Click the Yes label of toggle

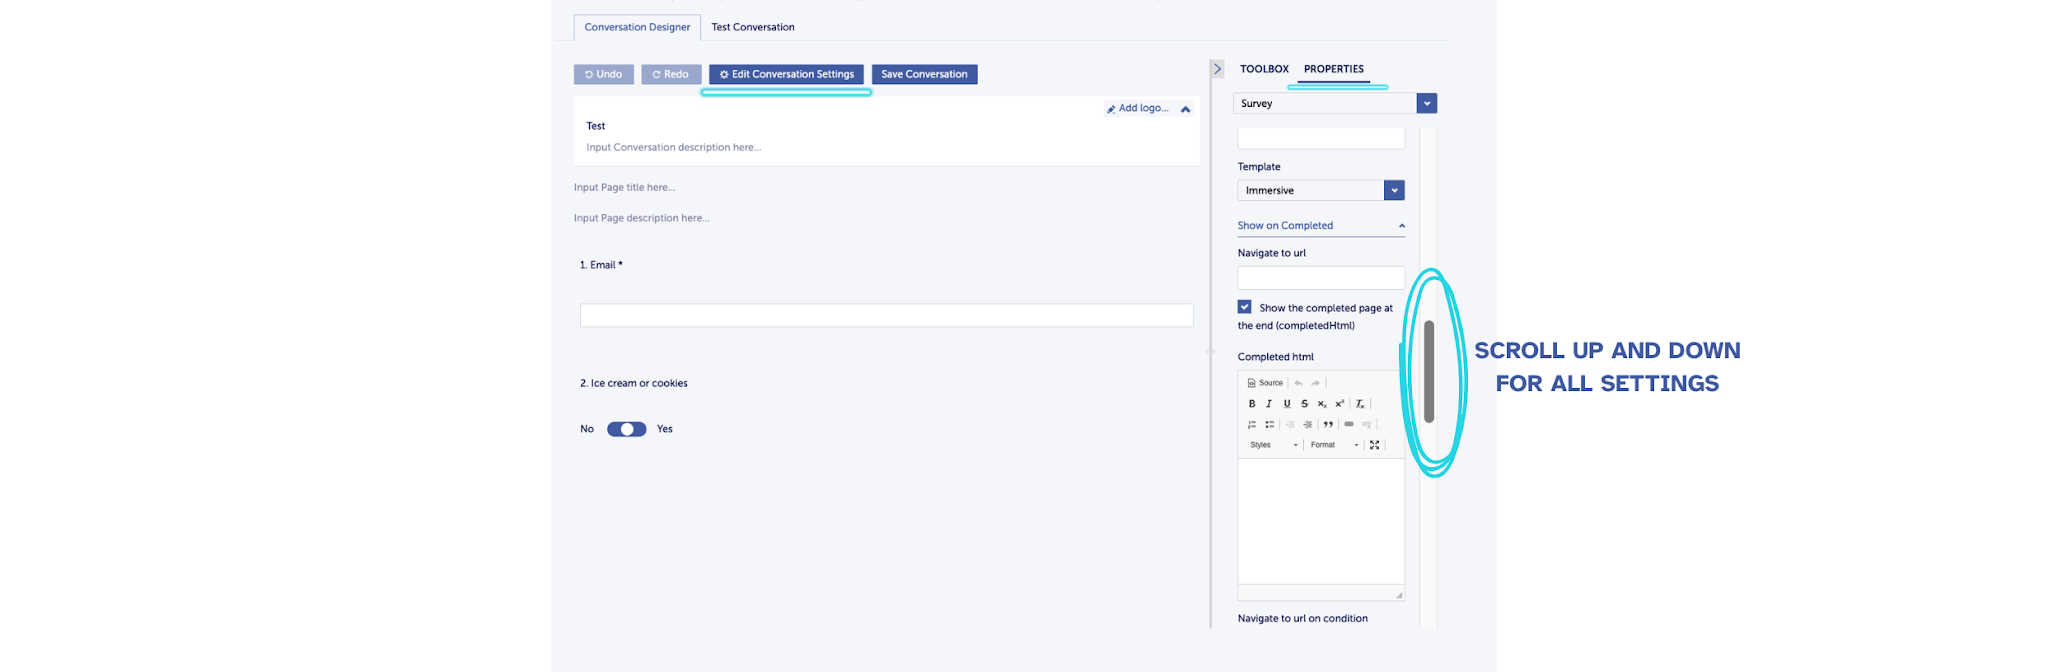click(x=665, y=429)
